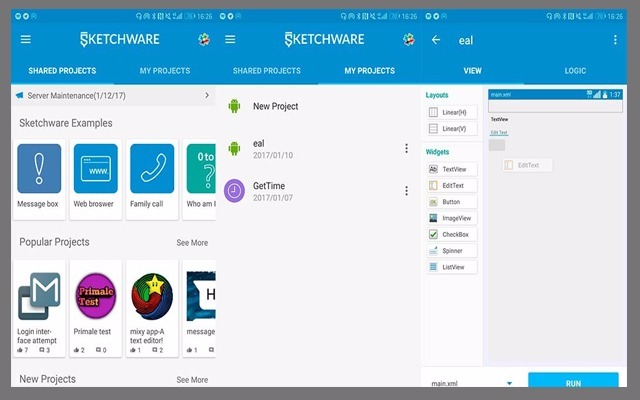Tap the GetTime project clock icon
Viewport: 640px width, 400px height.
tap(235, 191)
